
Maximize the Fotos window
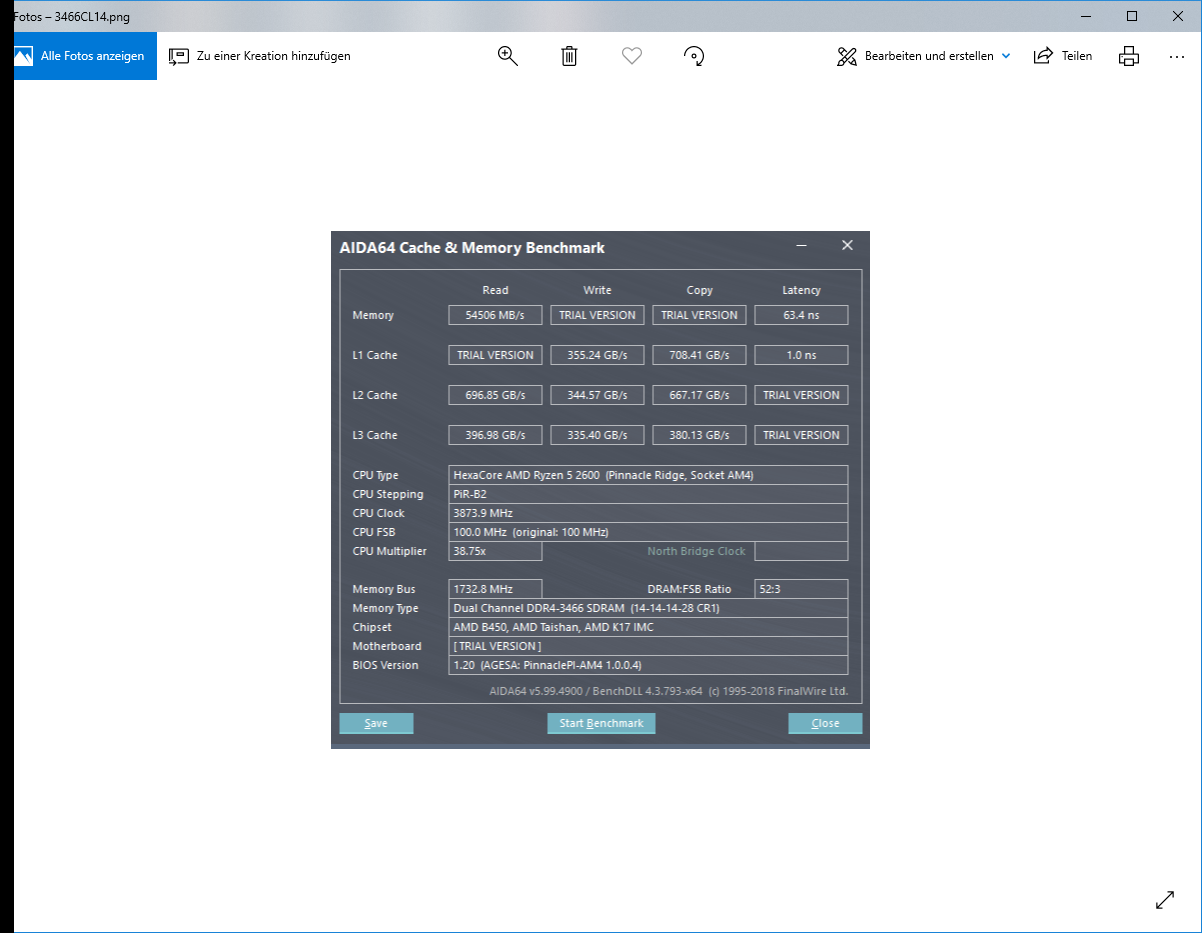pos(1132,16)
